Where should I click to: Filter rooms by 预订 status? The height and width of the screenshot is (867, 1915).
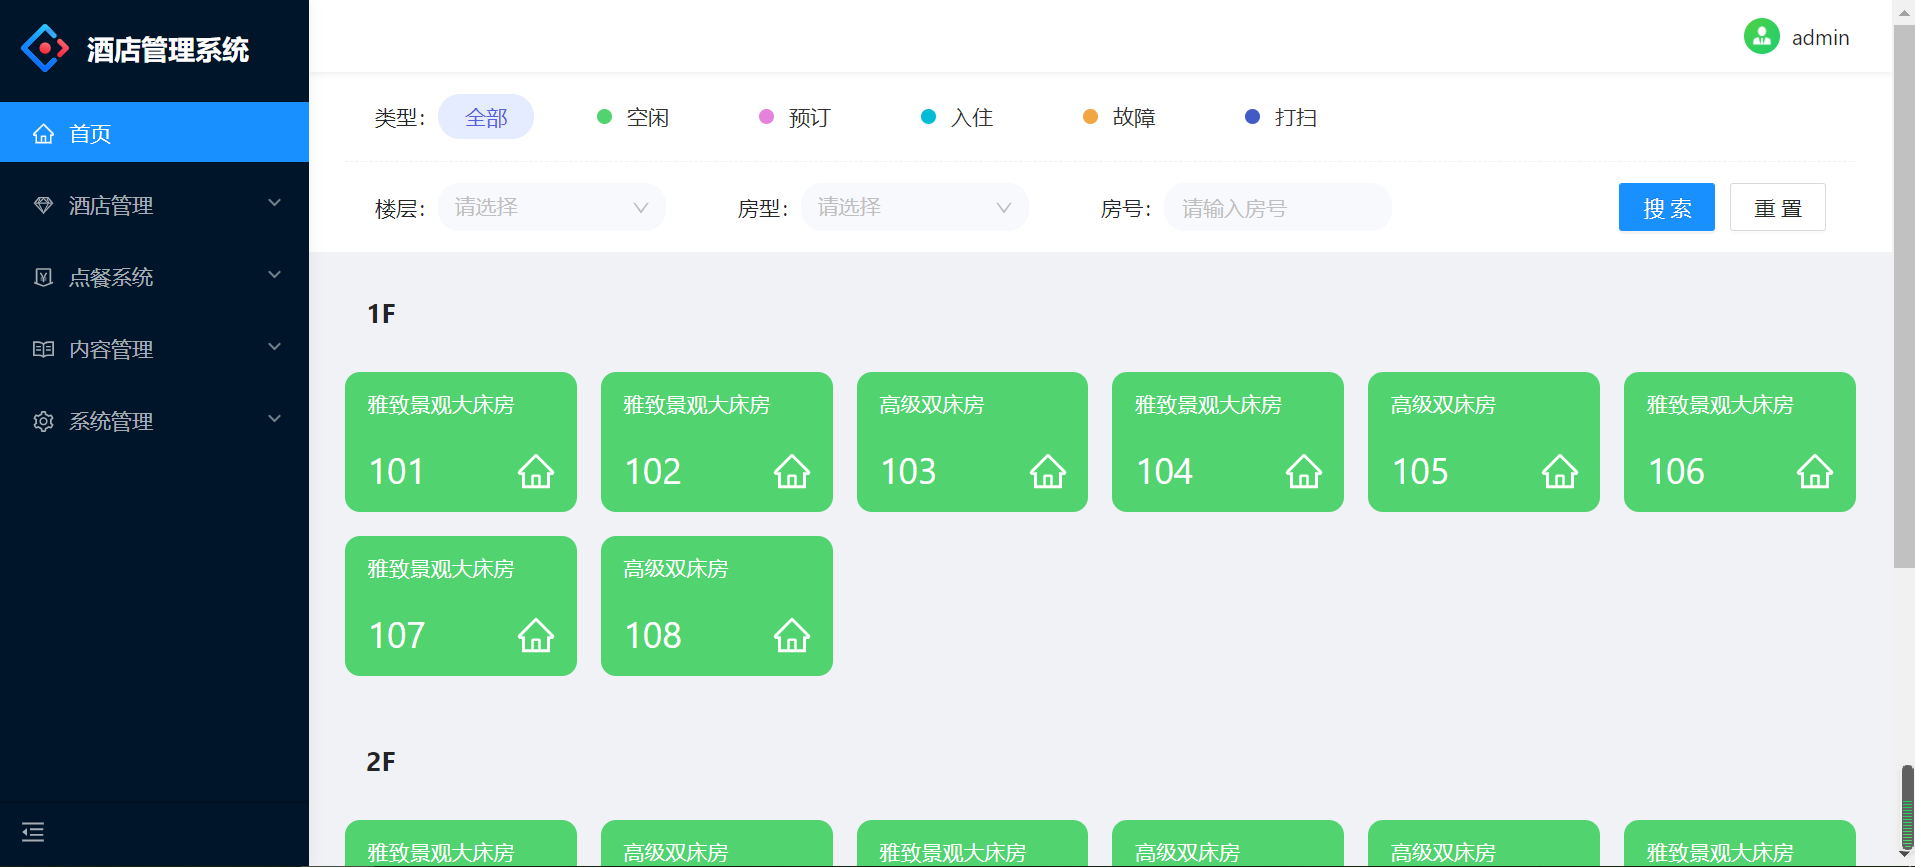pos(795,117)
